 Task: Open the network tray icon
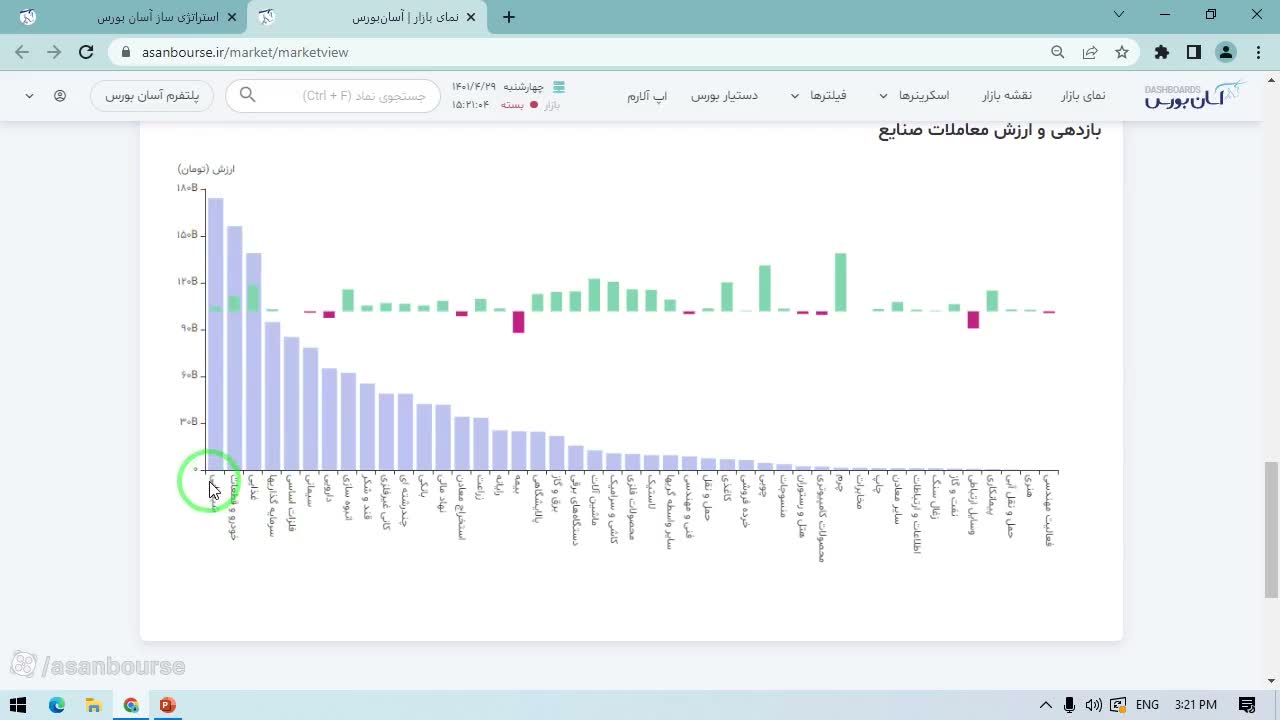(x=1118, y=705)
